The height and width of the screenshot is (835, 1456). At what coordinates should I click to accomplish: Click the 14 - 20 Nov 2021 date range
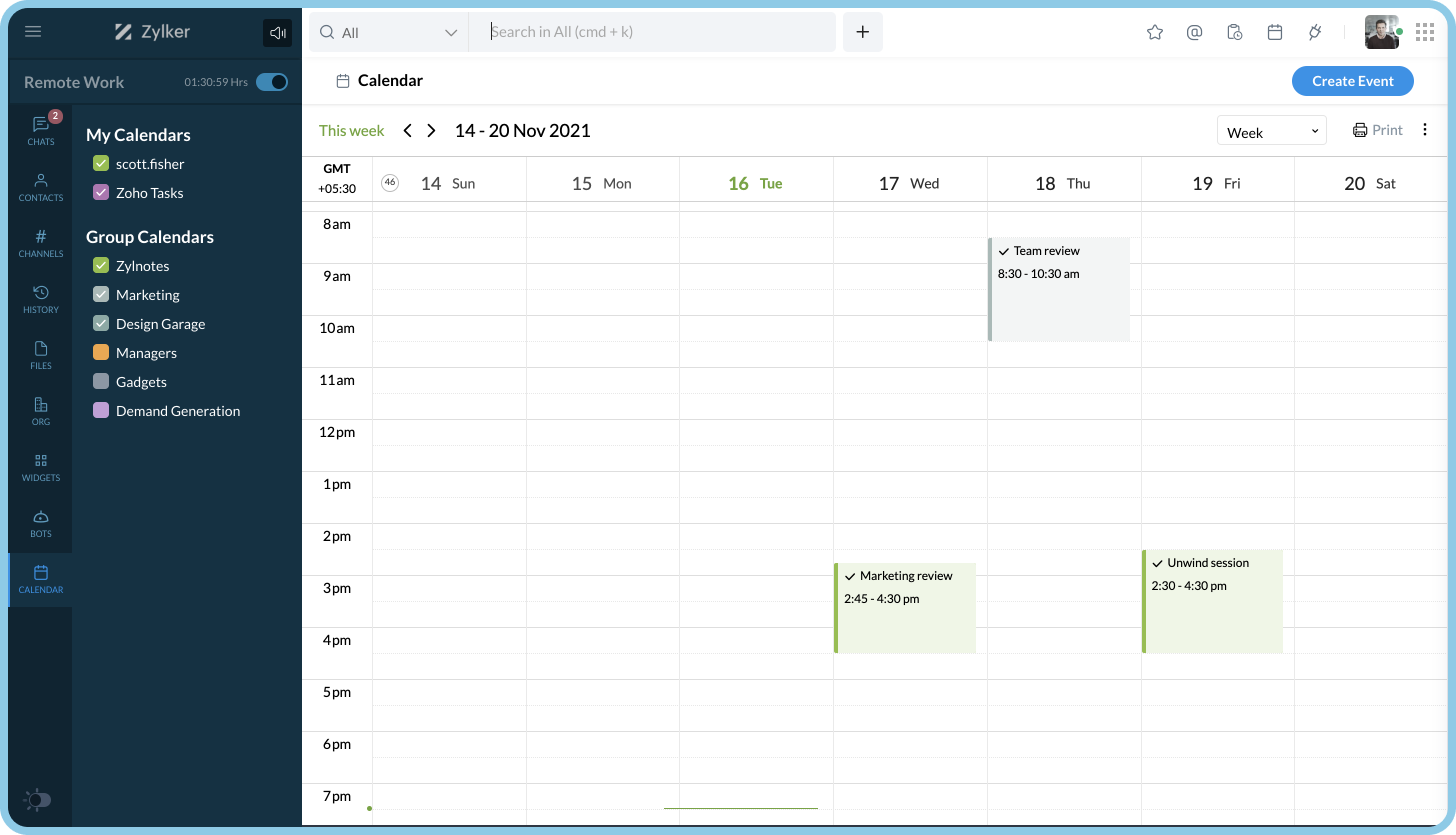pyautogui.click(x=522, y=130)
